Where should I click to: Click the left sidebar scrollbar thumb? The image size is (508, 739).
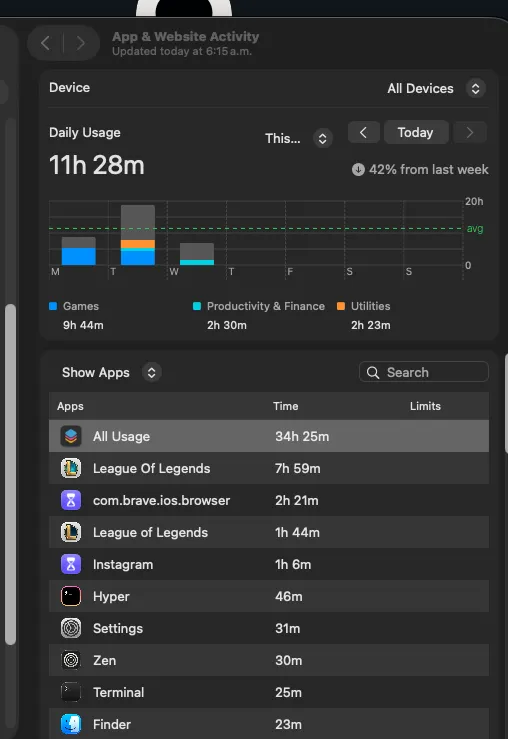(10, 474)
